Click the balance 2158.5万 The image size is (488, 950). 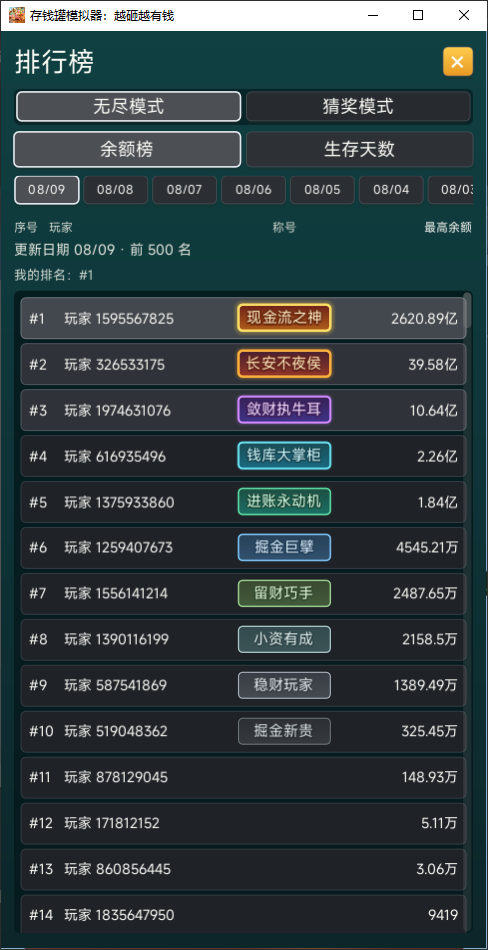[430, 640]
